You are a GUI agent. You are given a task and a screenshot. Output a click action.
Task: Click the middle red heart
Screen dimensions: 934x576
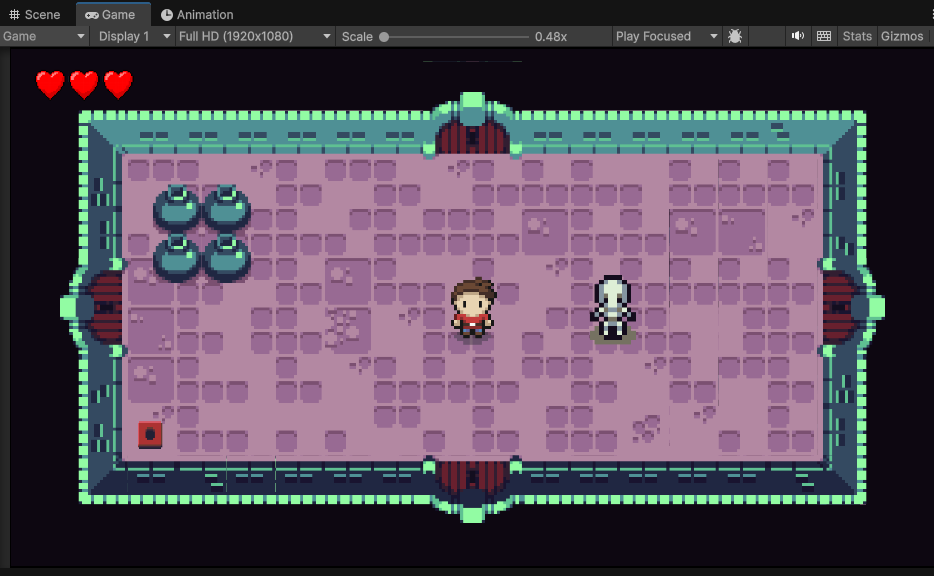pyautogui.click(x=84, y=85)
